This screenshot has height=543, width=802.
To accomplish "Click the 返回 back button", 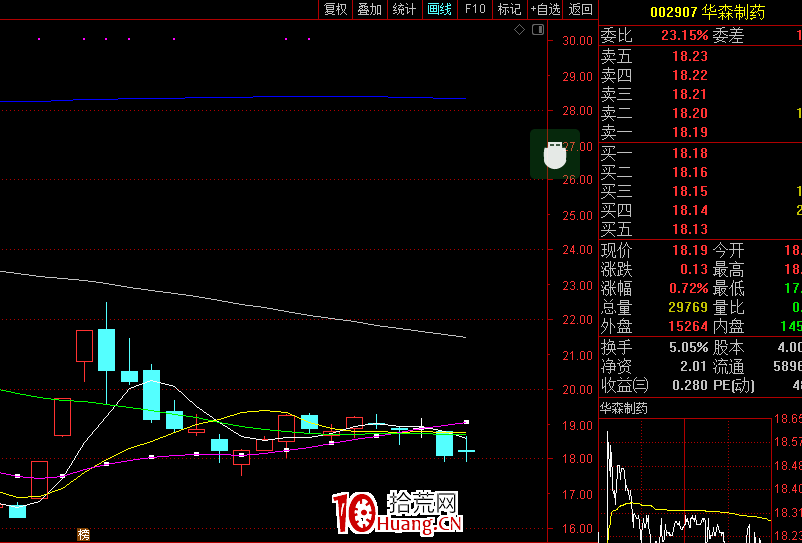I will [581, 9].
